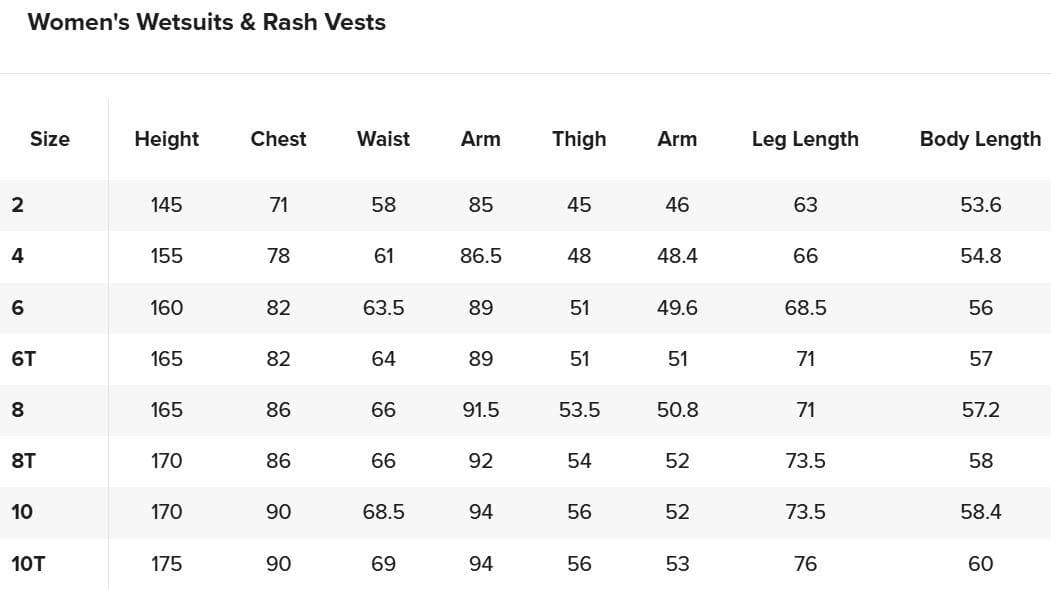Screen dimensions: 1051x589
Task: Click the Women's Wetsuits & Rash Vests heading
Action: pyautogui.click(x=206, y=22)
